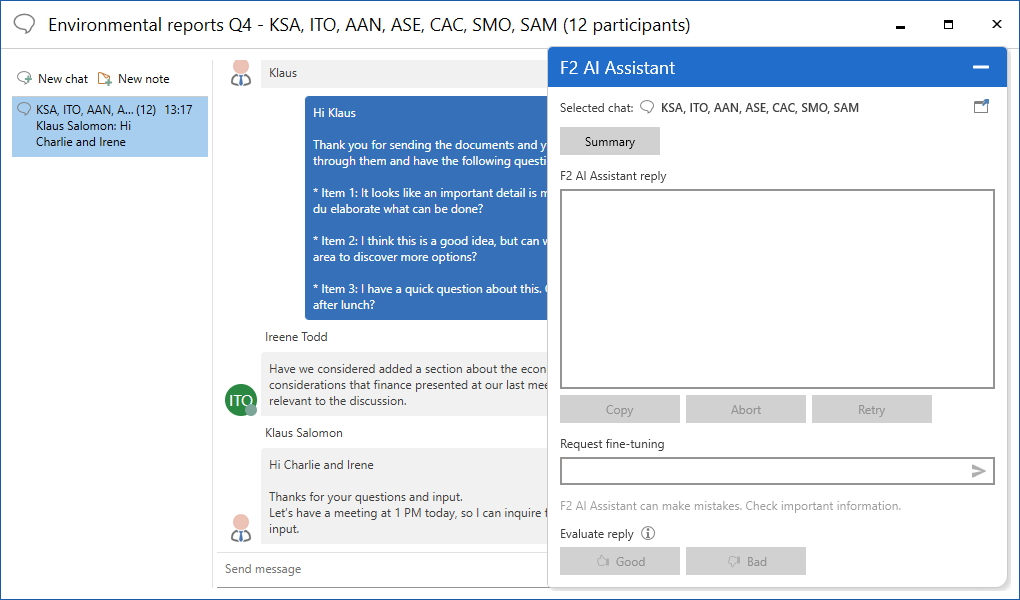1020x600 pixels.
Task: Click the sender name 'Klaus Salomon'
Action: [304, 433]
